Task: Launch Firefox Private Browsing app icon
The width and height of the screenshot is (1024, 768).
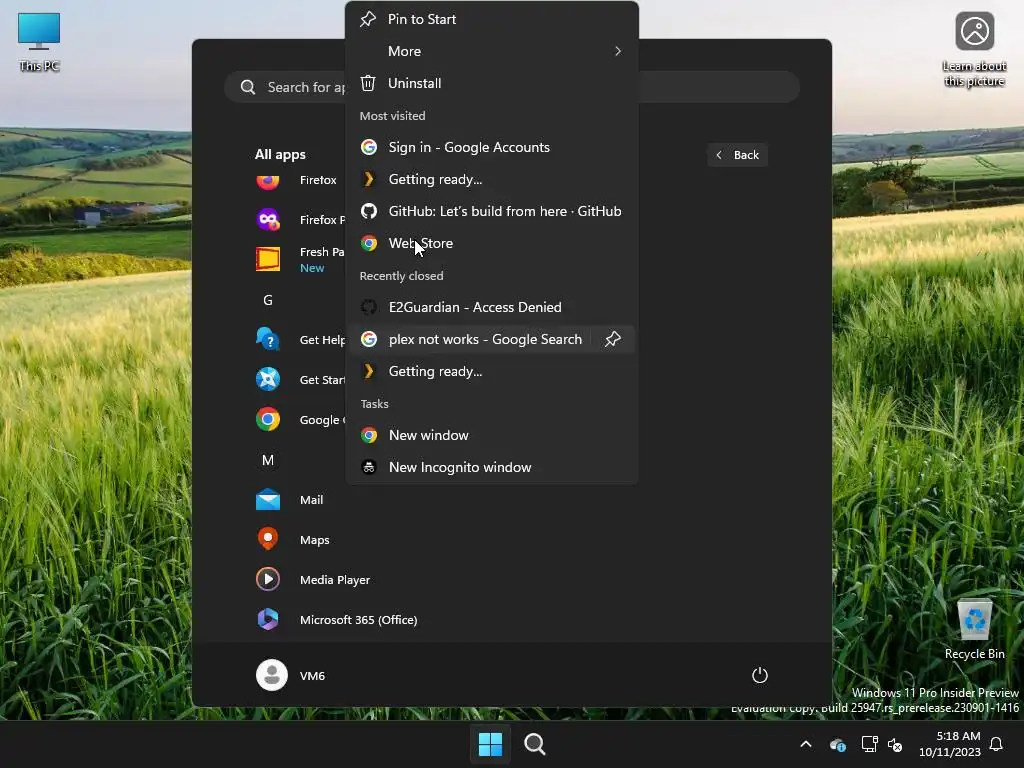Action: [x=268, y=219]
